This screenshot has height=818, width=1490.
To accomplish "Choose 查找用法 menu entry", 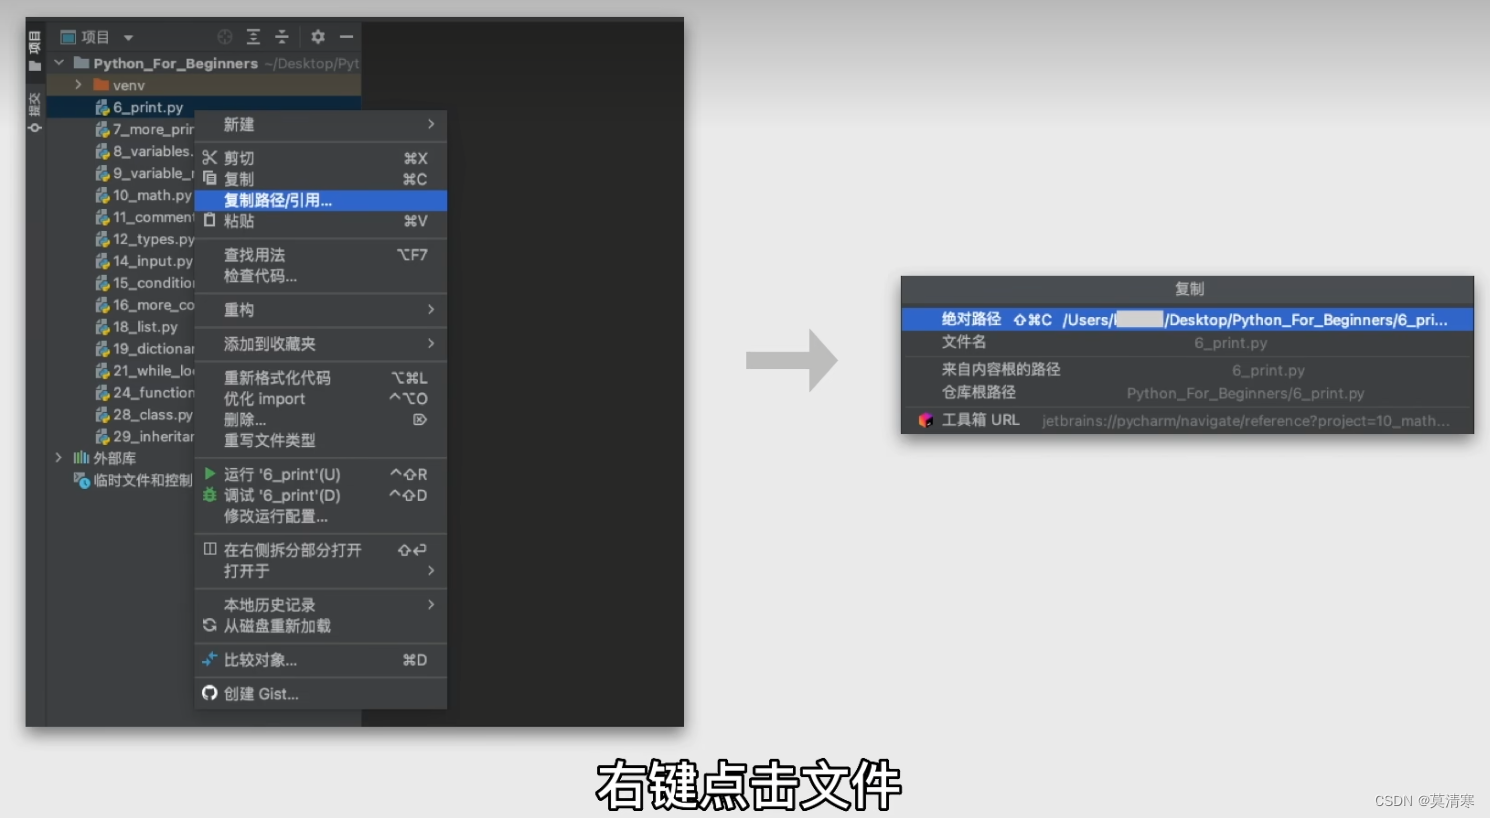I will [x=321, y=255].
